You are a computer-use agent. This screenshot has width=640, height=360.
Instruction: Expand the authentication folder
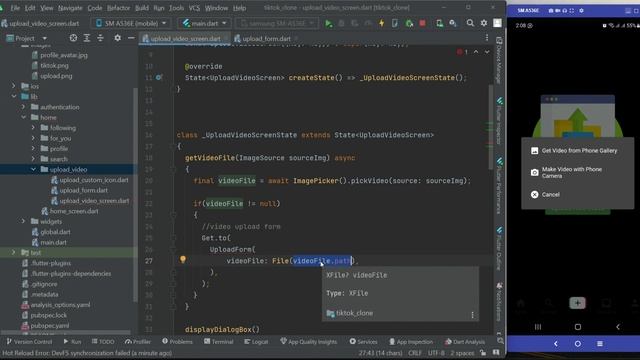point(23,107)
